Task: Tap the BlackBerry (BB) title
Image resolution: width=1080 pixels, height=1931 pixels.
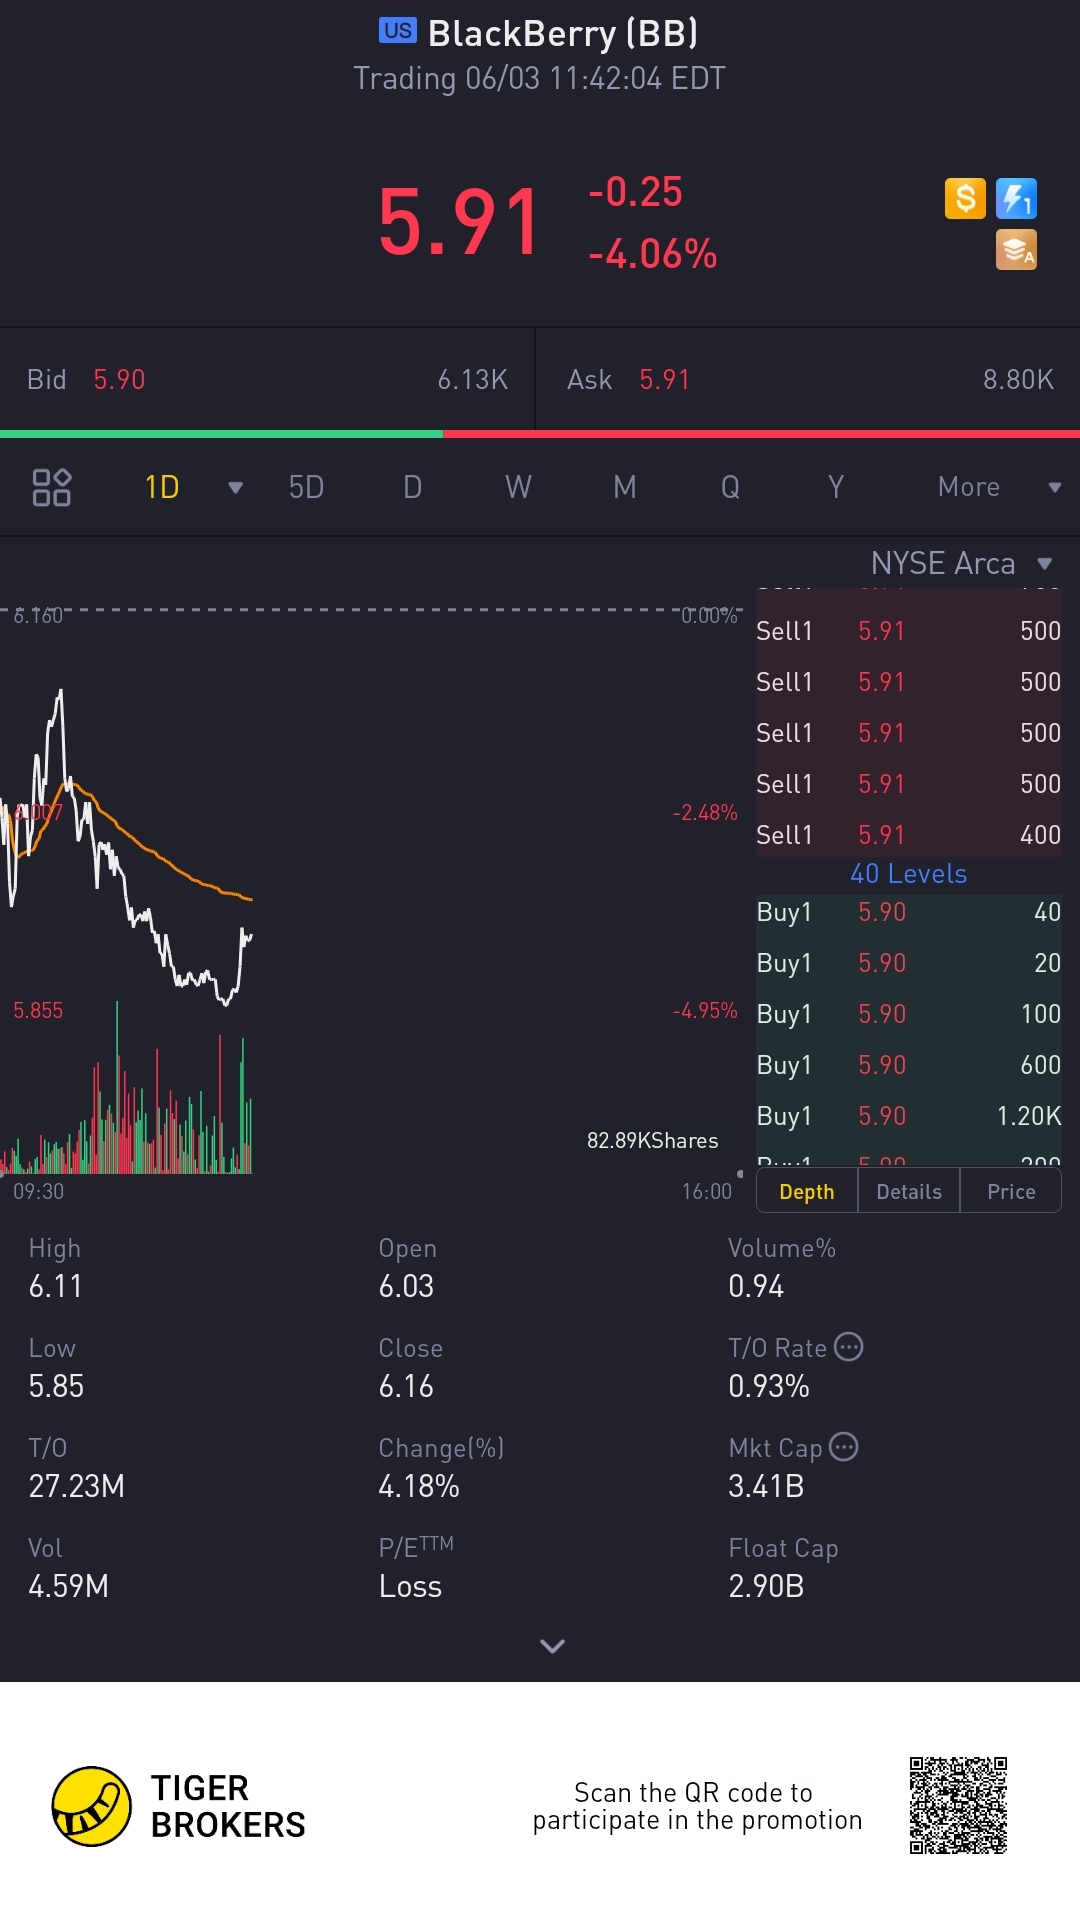Action: pyautogui.click(x=563, y=34)
